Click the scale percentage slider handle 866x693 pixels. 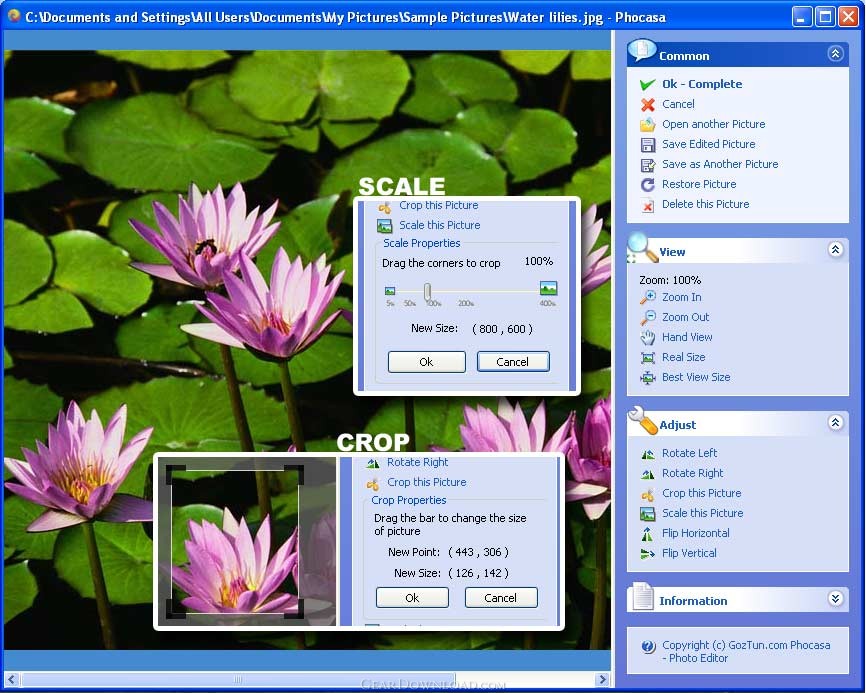[x=427, y=291]
